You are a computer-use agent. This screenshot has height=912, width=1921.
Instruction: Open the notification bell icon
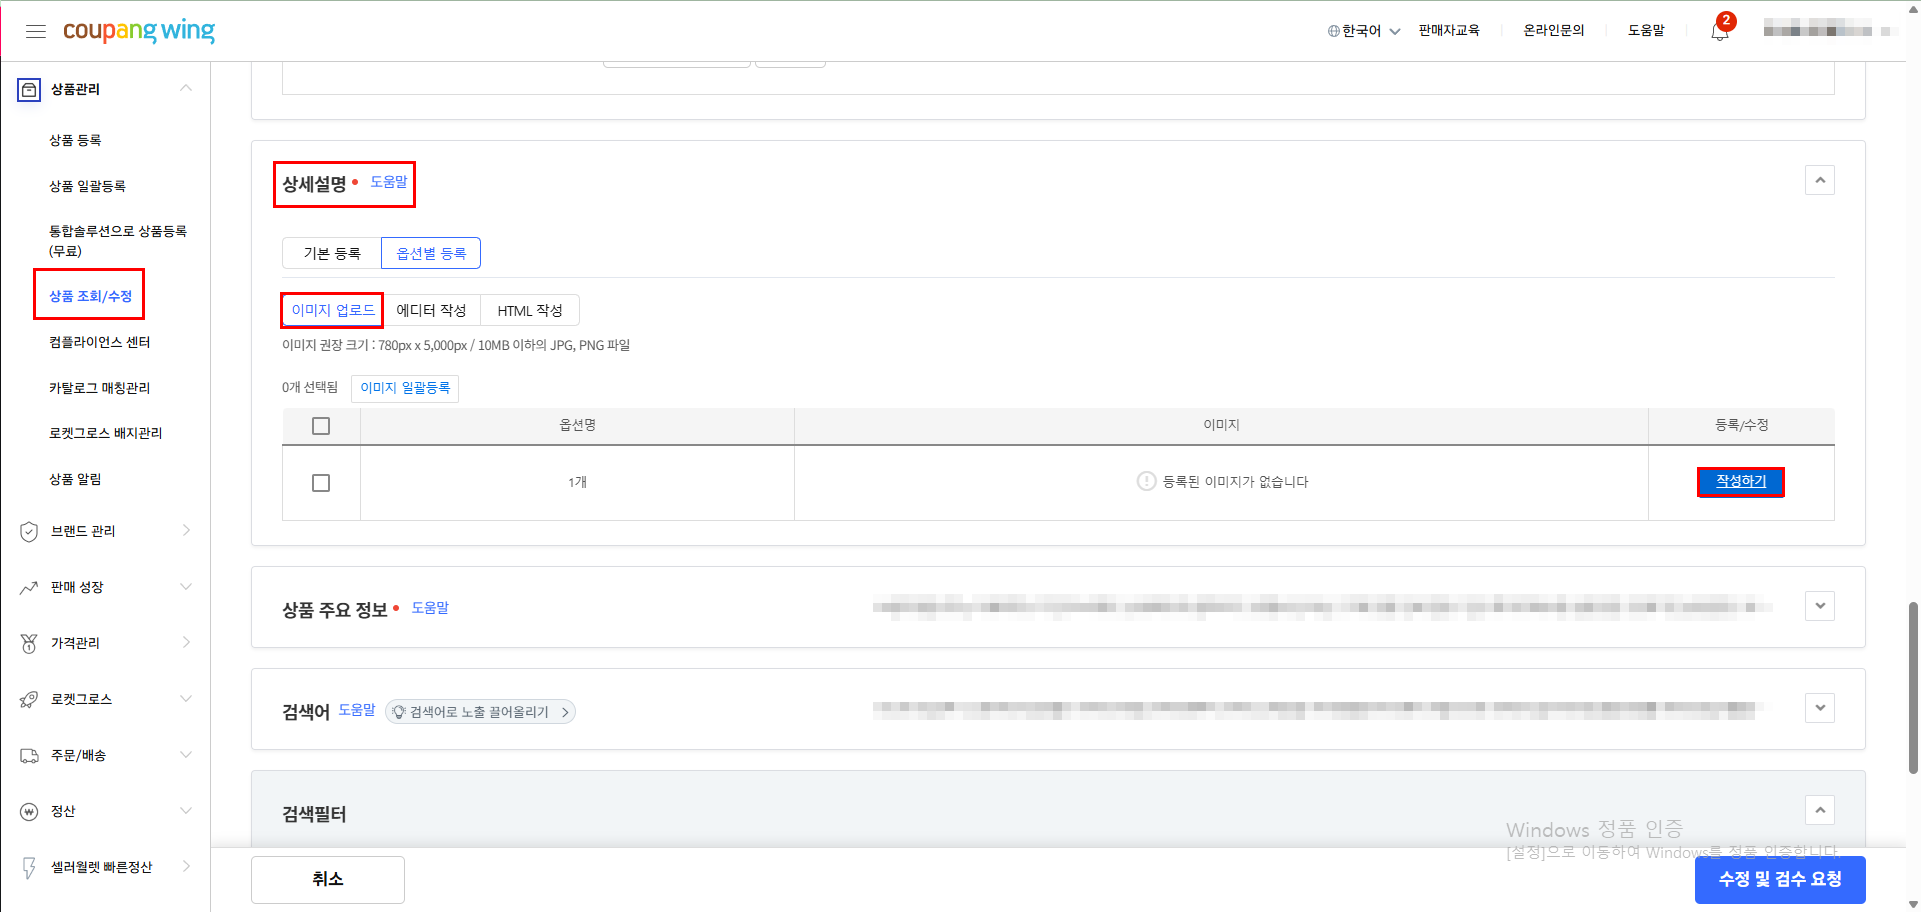click(1720, 31)
